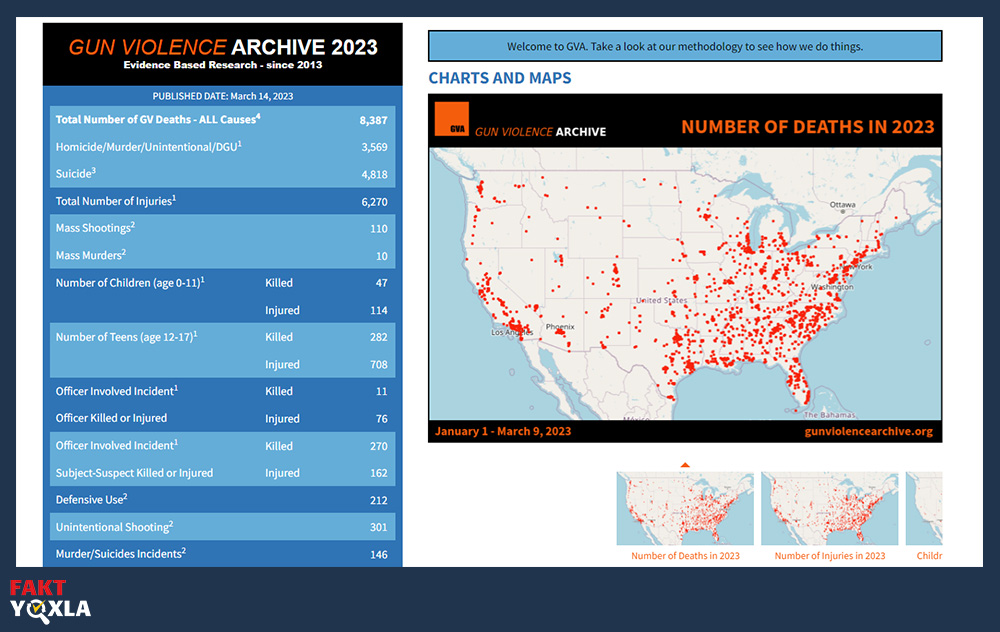Click the orange carousel indicator arrow above thumbnails
This screenshot has width=1000, height=632.
point(685,465)
